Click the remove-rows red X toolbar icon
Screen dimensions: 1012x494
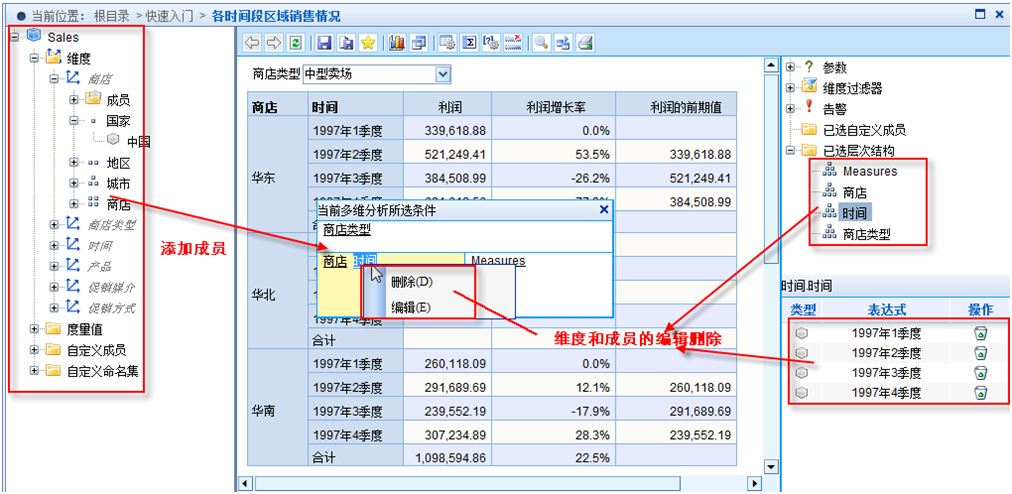click(x=512, y=43)
